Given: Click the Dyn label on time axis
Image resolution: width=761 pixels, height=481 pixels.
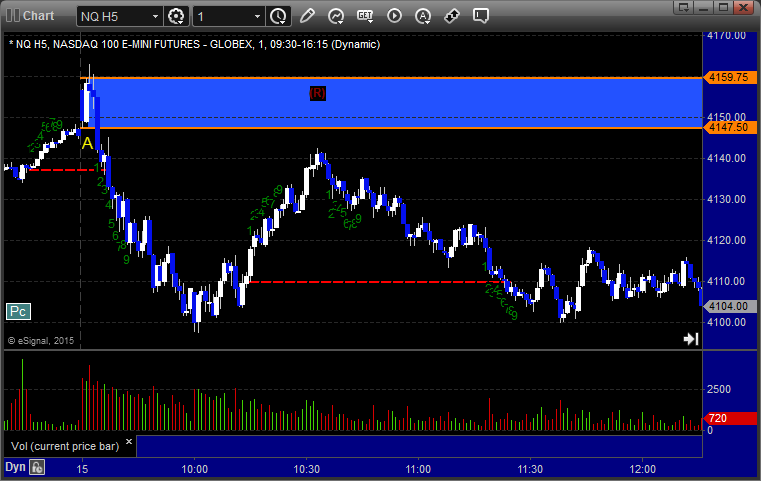Looking at the screenshot, I should coord(15,467).
